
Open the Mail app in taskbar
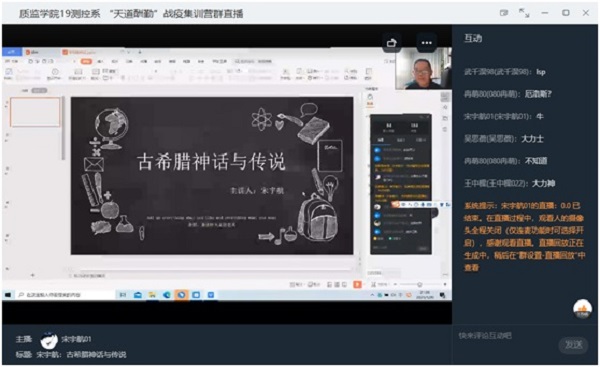tap(137, 295)
